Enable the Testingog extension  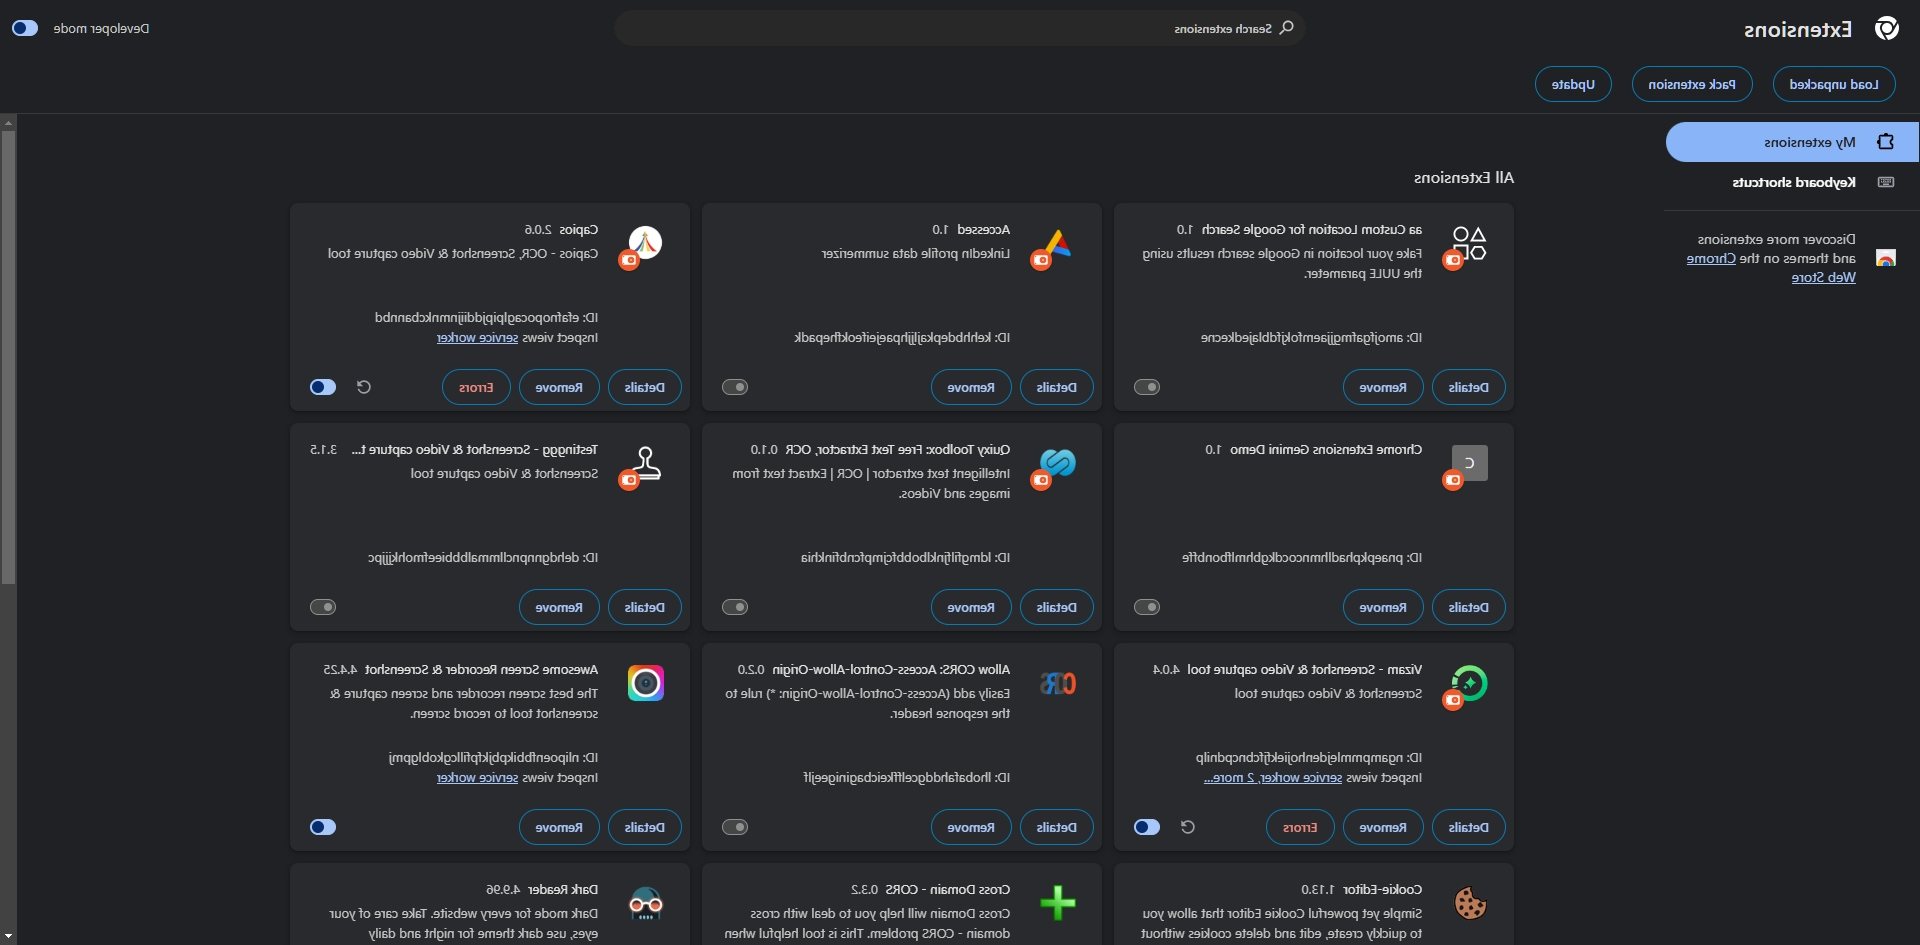coord(323,607)
